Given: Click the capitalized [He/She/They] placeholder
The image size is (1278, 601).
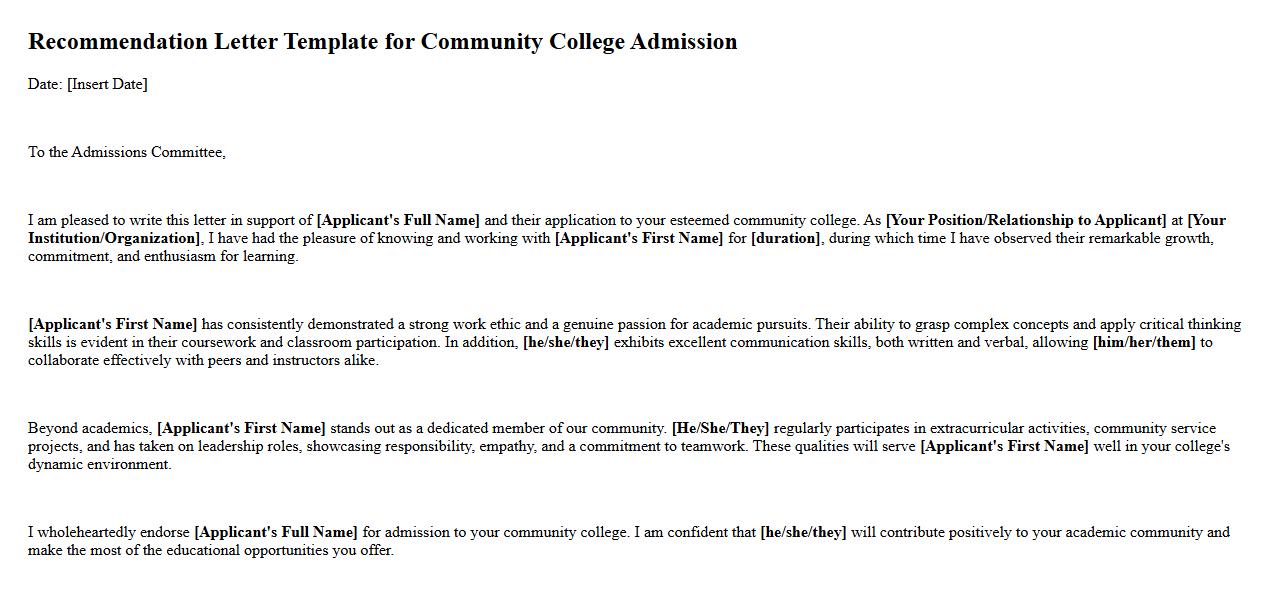Looking at the screenshot, I should pos(720,428).
